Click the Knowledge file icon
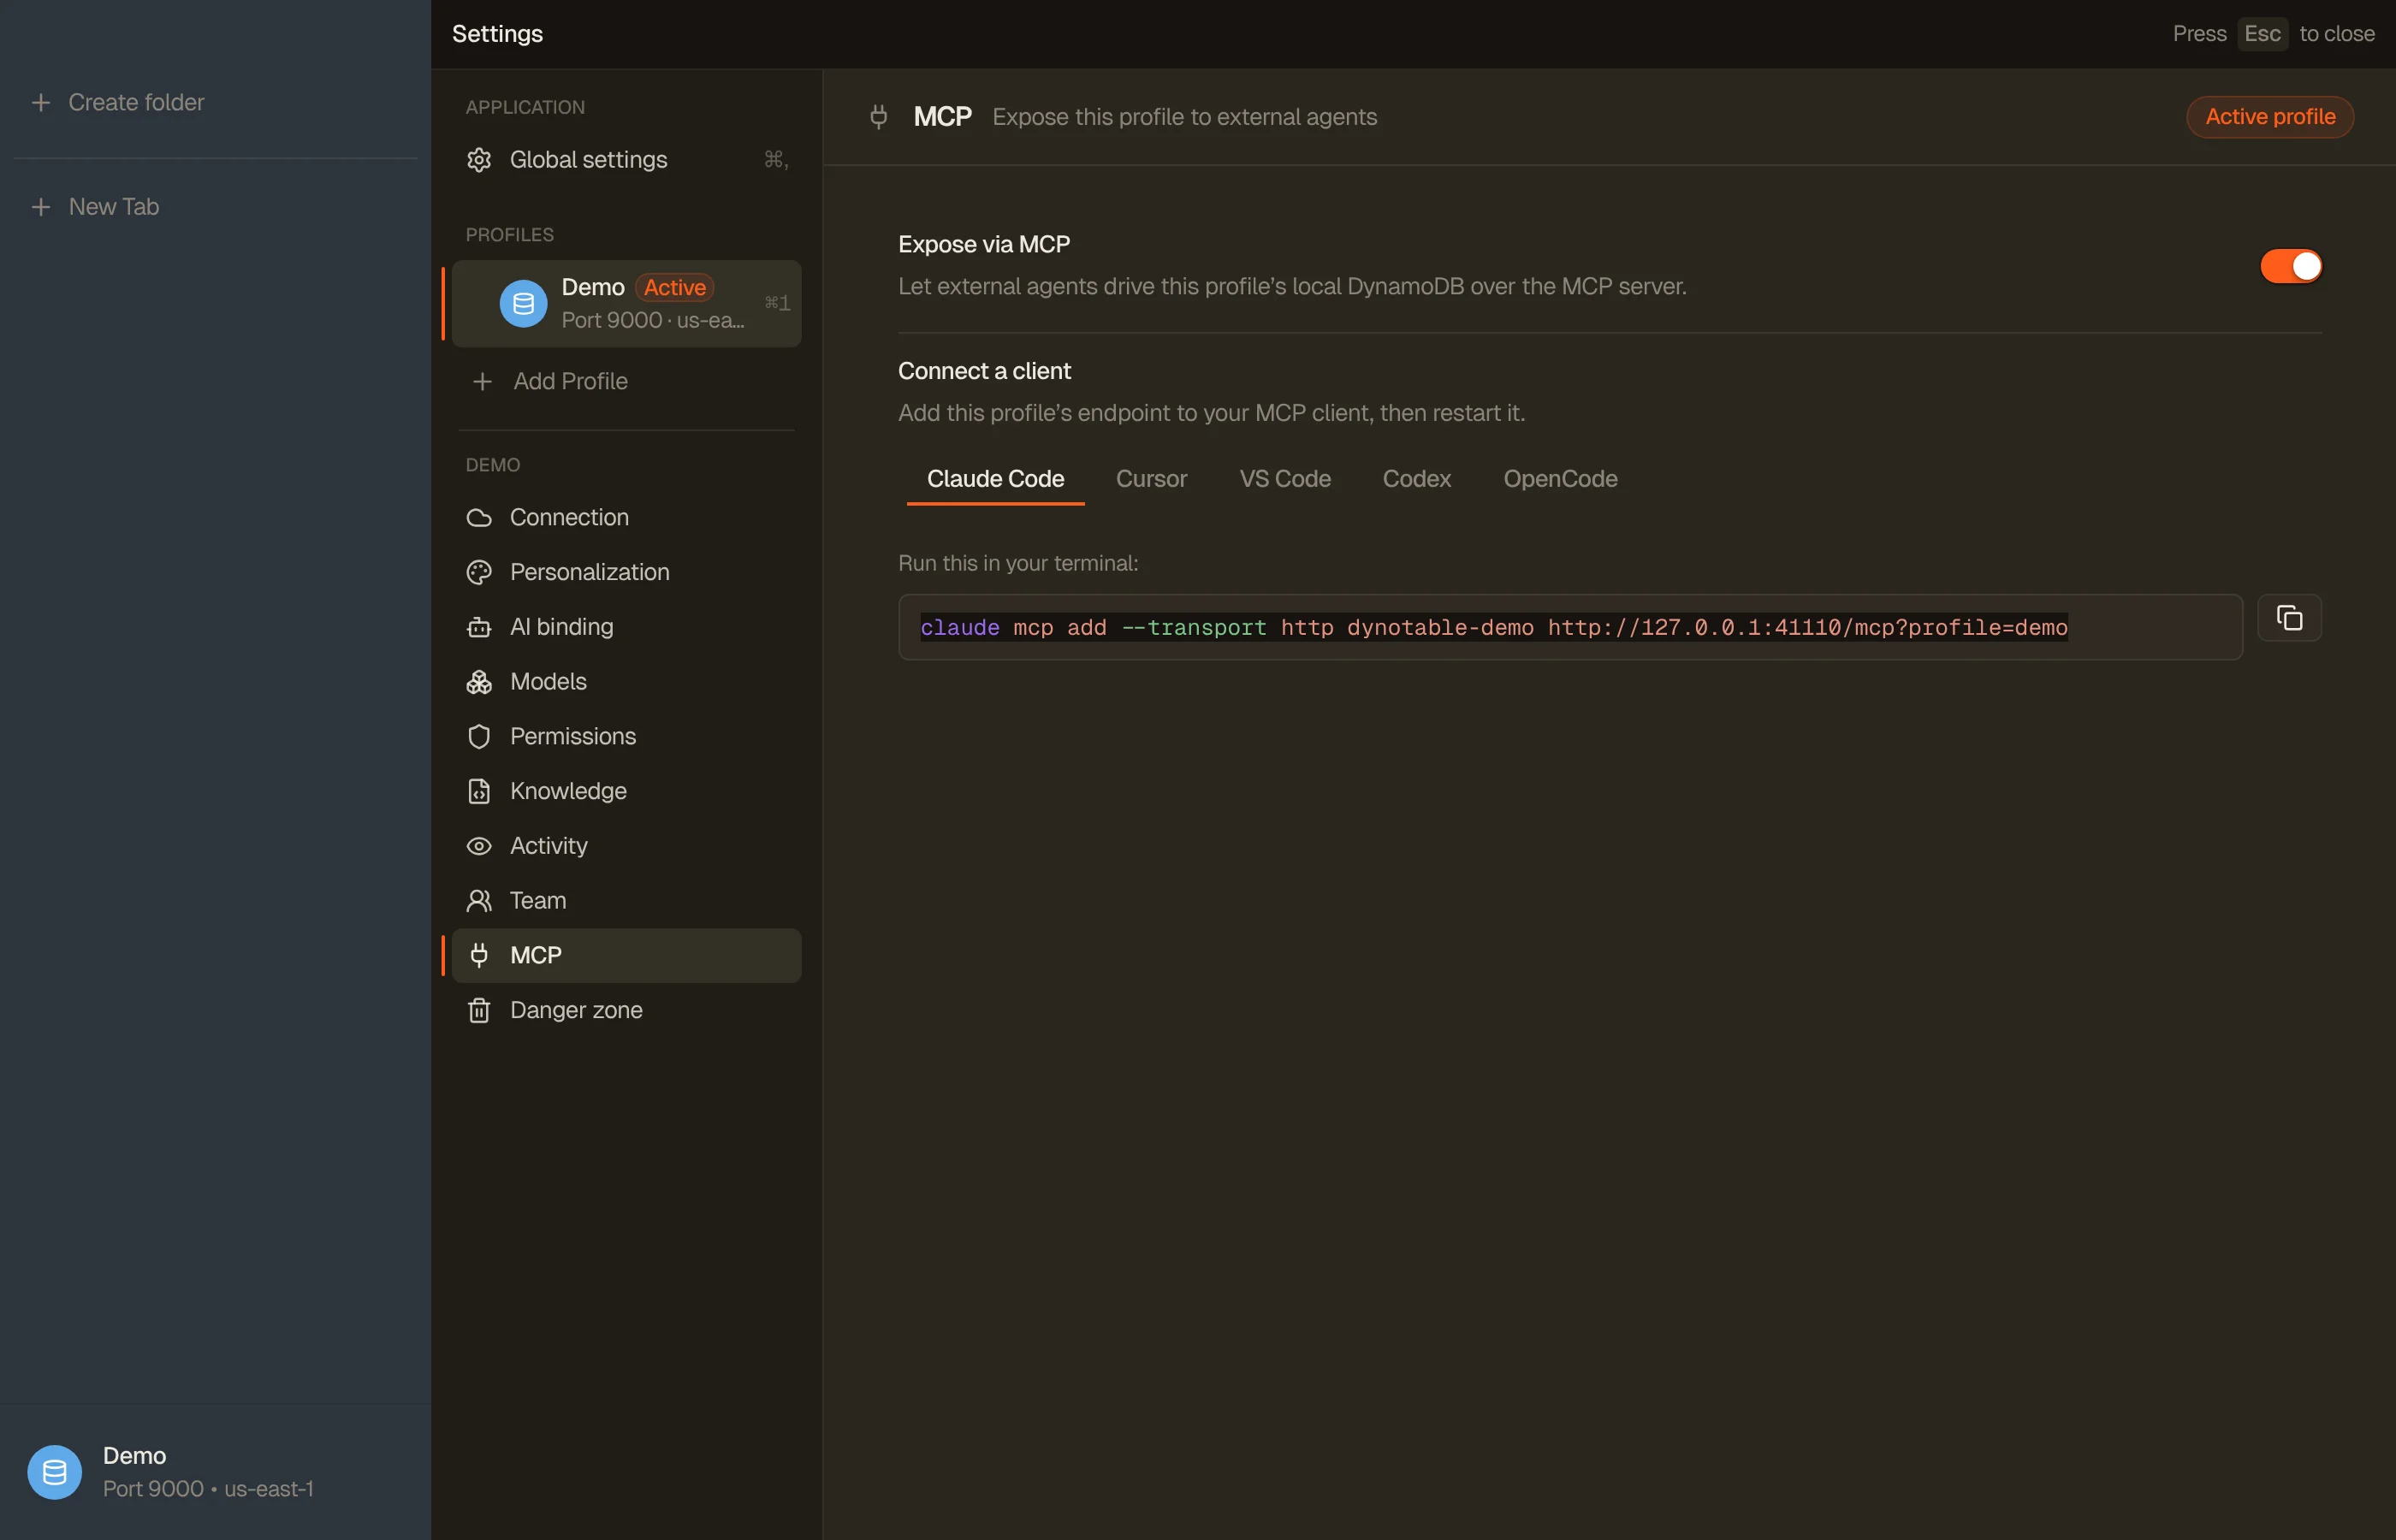Screen dimensions: 2396x1540 click(479, 791)
